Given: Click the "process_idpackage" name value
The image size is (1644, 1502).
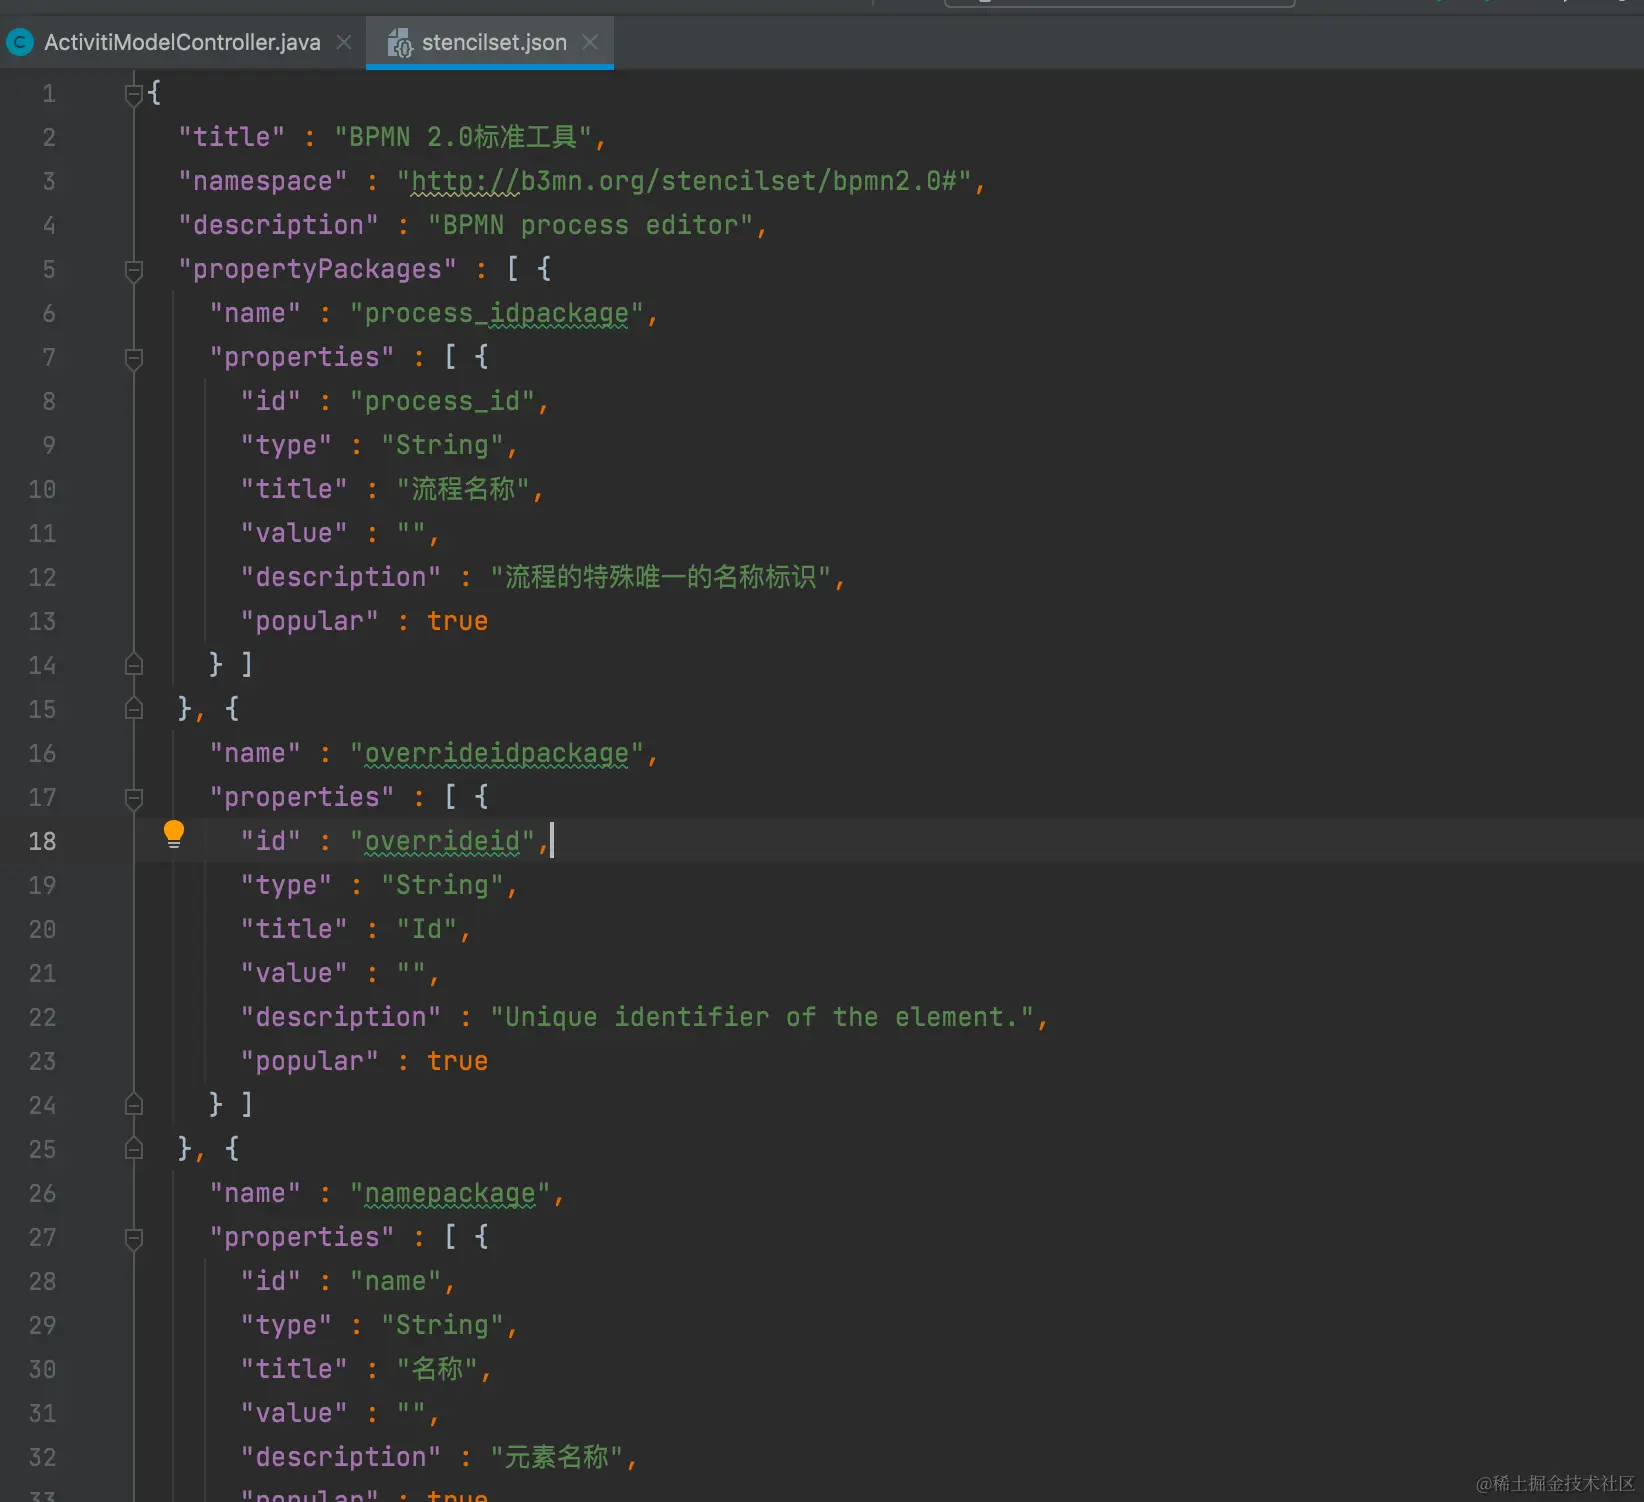Looking at the screenshot, I should click(497, 313).
